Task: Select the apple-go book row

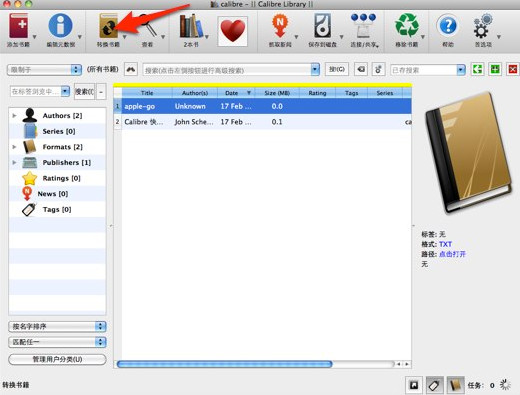Action: 263,106
